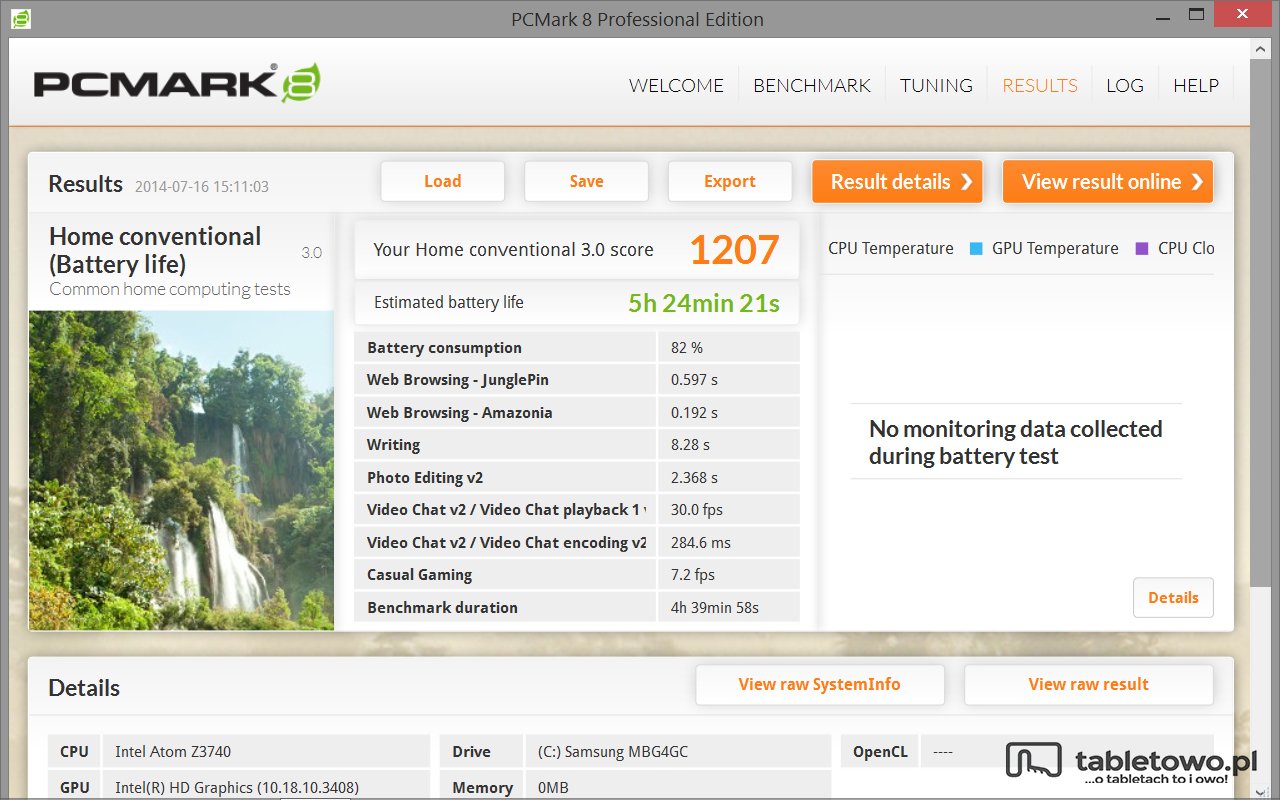Open the Welcome tab
Image resolution: width=1280 pixels, height=800 pixels.
676,86
